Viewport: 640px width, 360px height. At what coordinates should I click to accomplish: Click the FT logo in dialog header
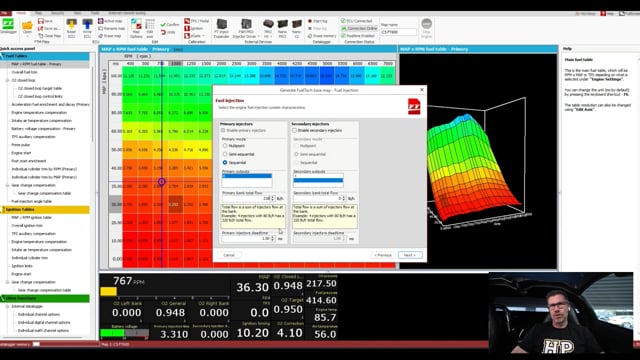click(414, 107)
